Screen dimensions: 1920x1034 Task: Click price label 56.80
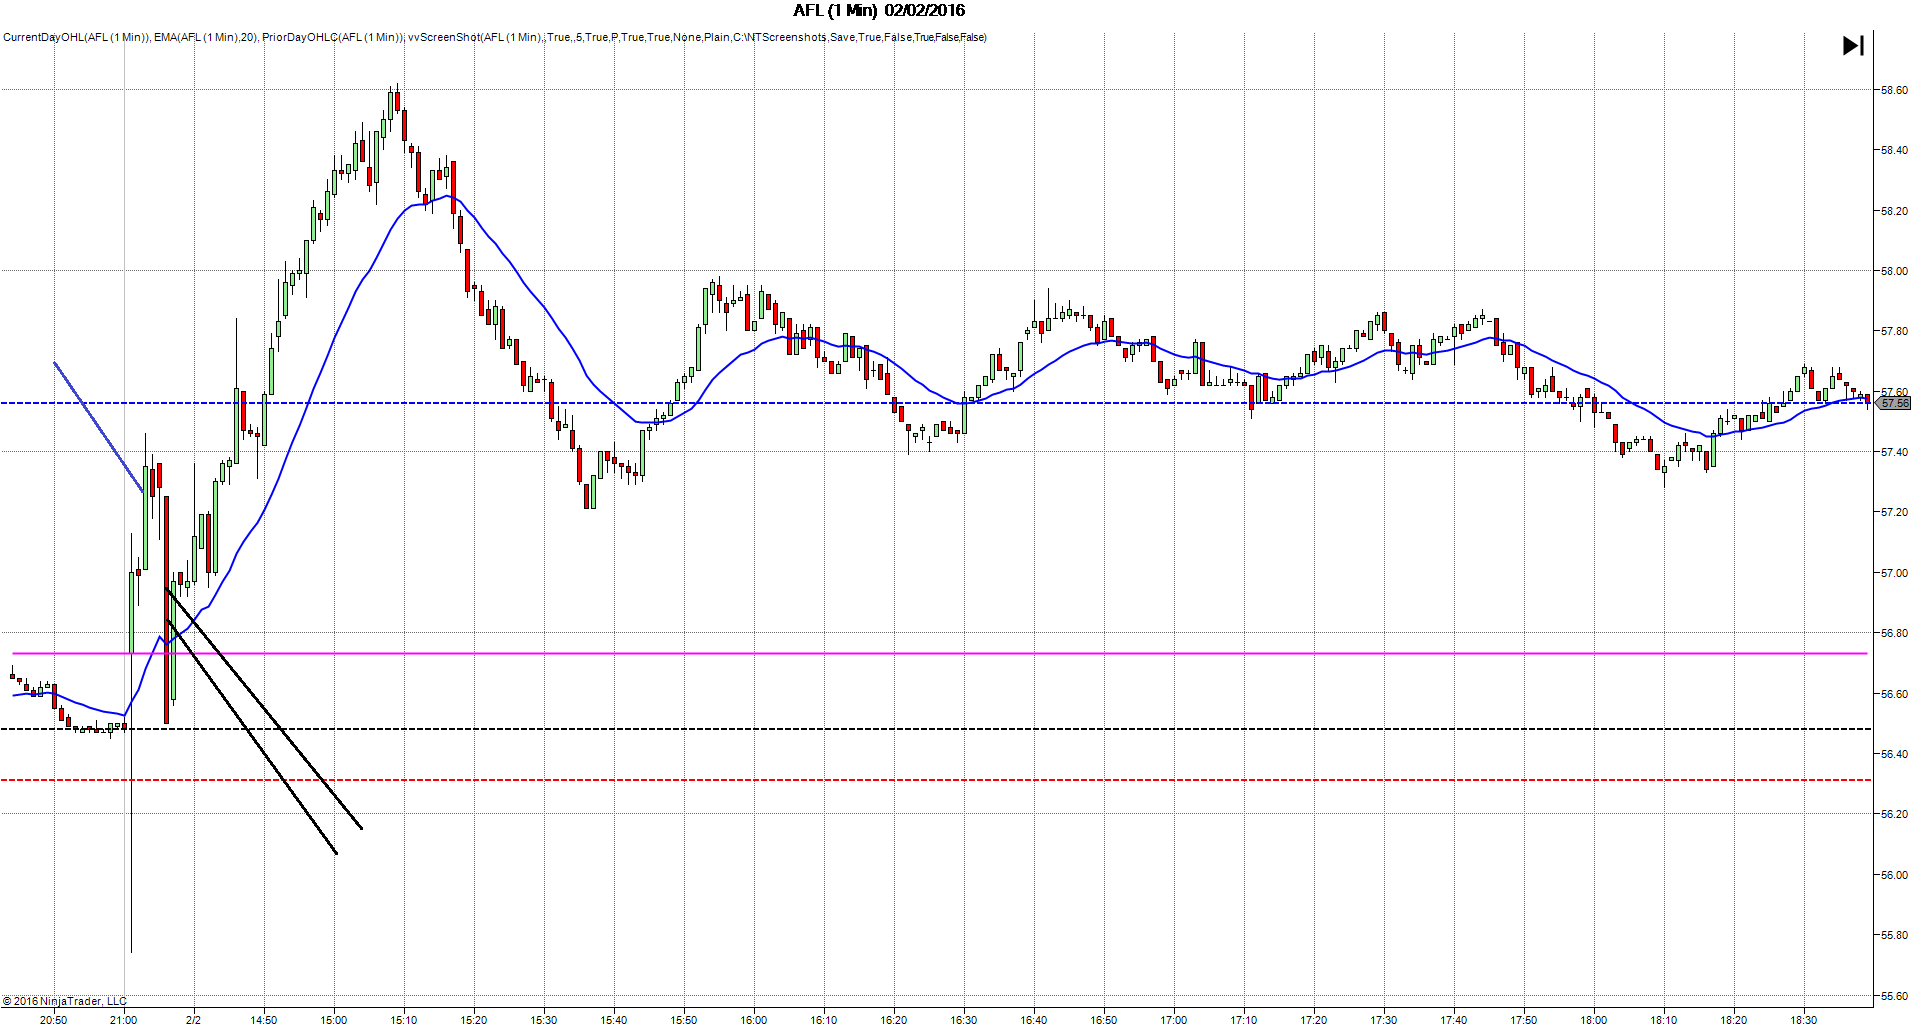coord(1894,633)
